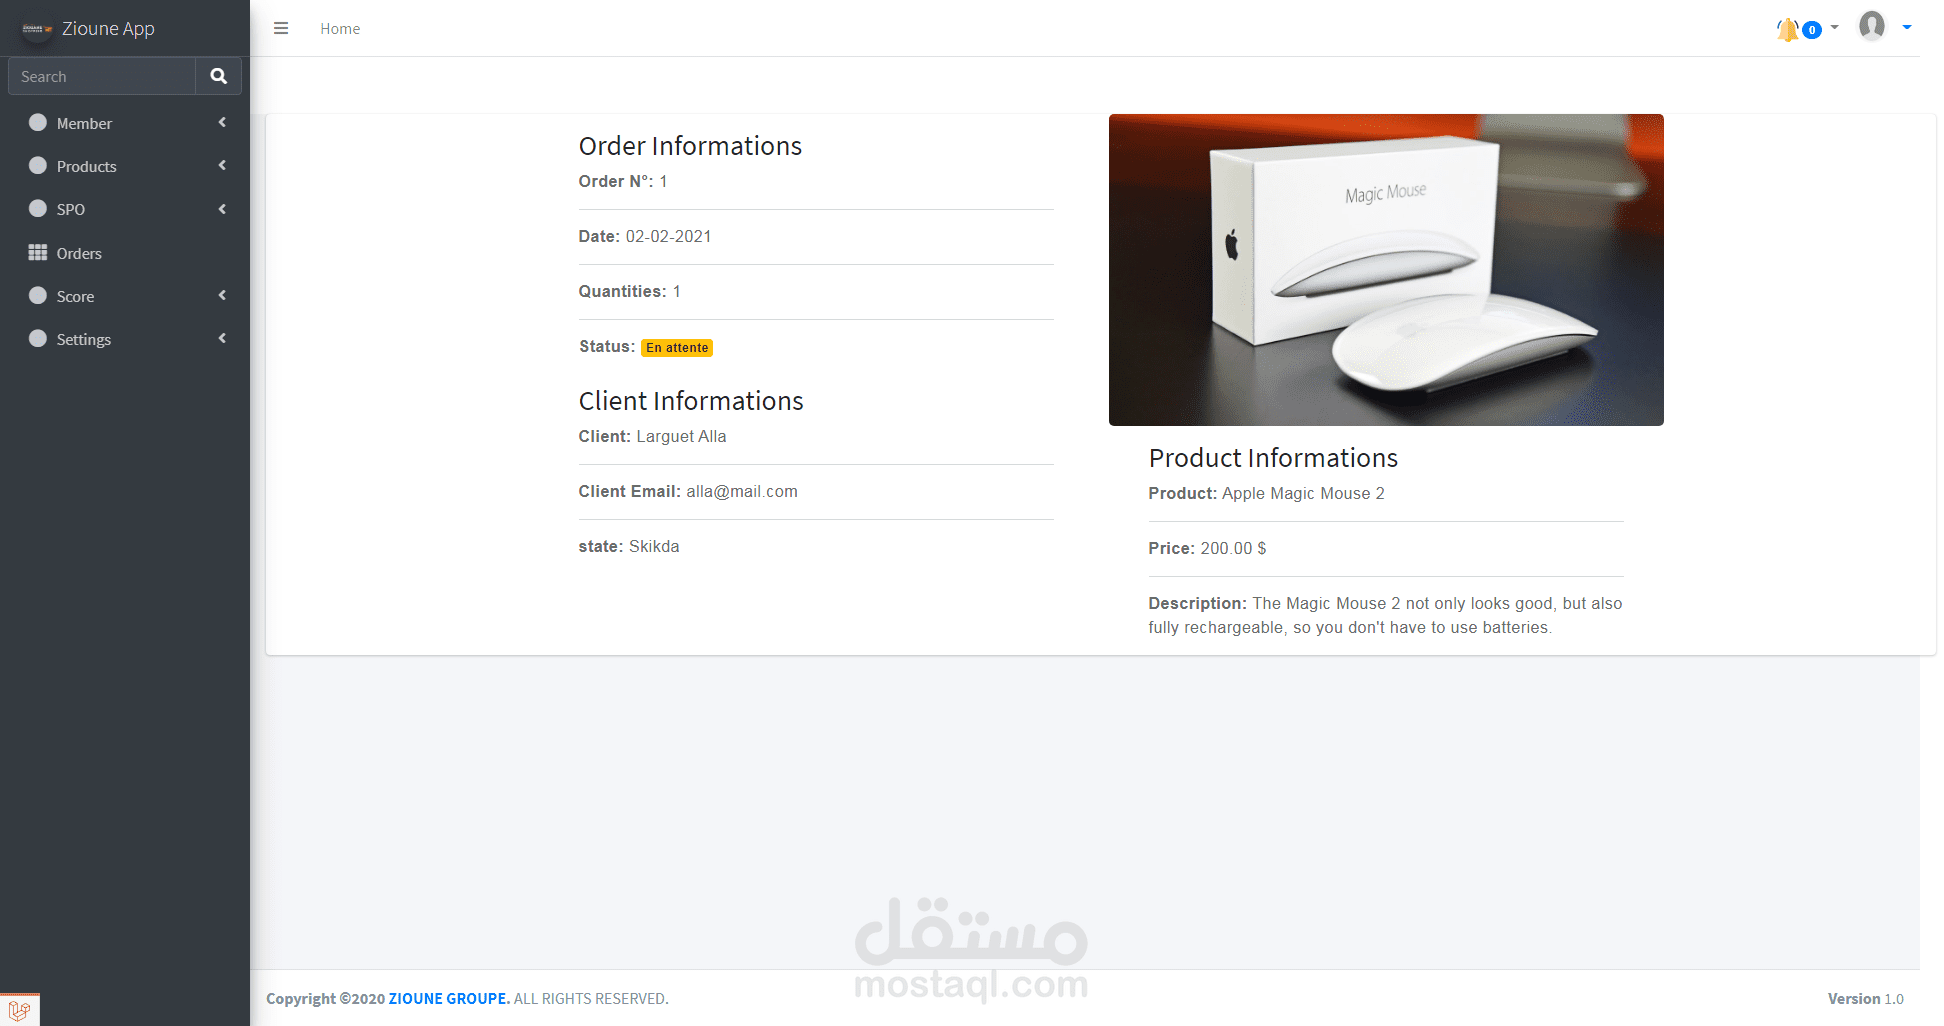Open the user profile dropdown caret
The width and height of the screenshot is (1944, 1026).
[1907, 27]
